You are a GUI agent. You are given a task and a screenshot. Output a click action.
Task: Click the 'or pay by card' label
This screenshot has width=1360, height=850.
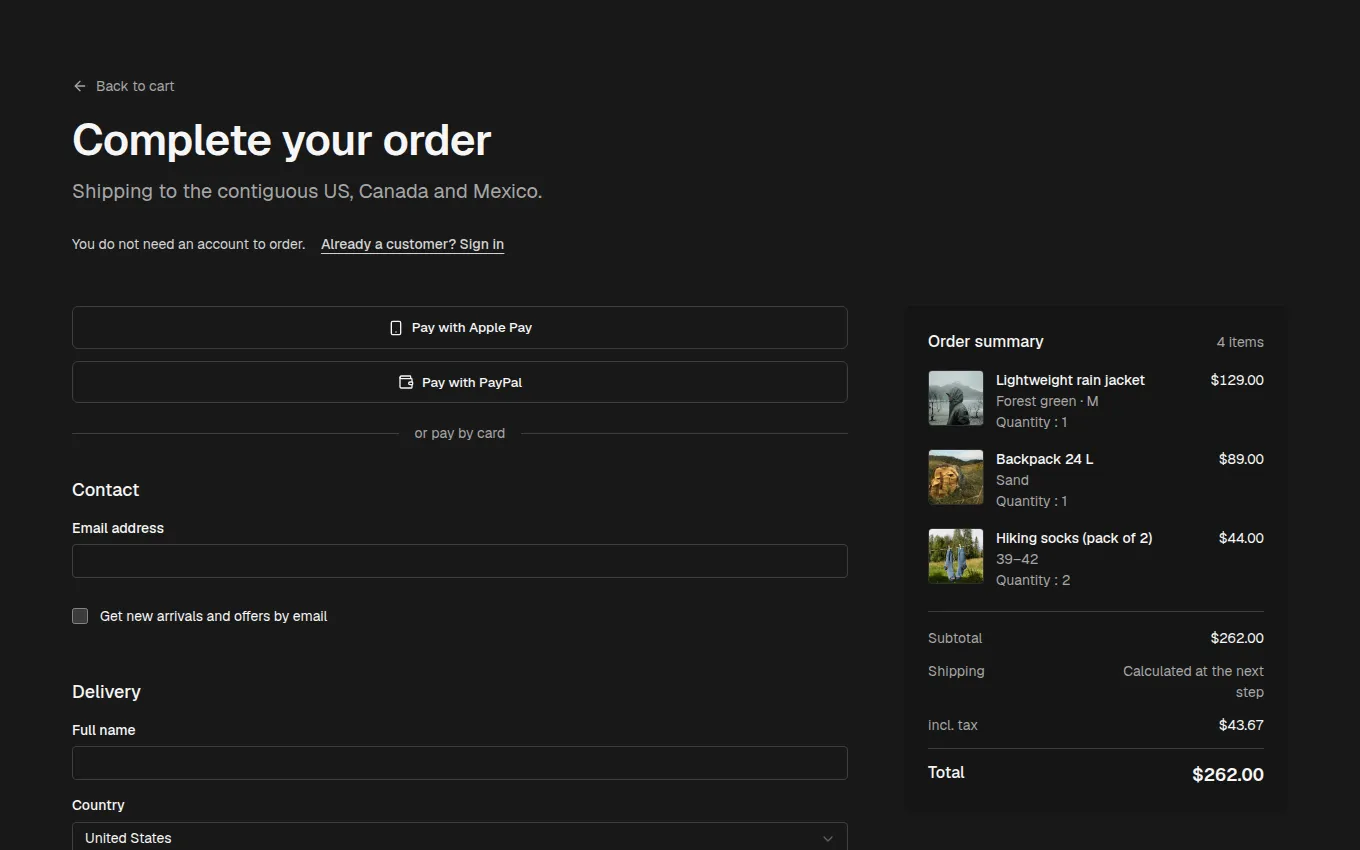click(460, 433)
